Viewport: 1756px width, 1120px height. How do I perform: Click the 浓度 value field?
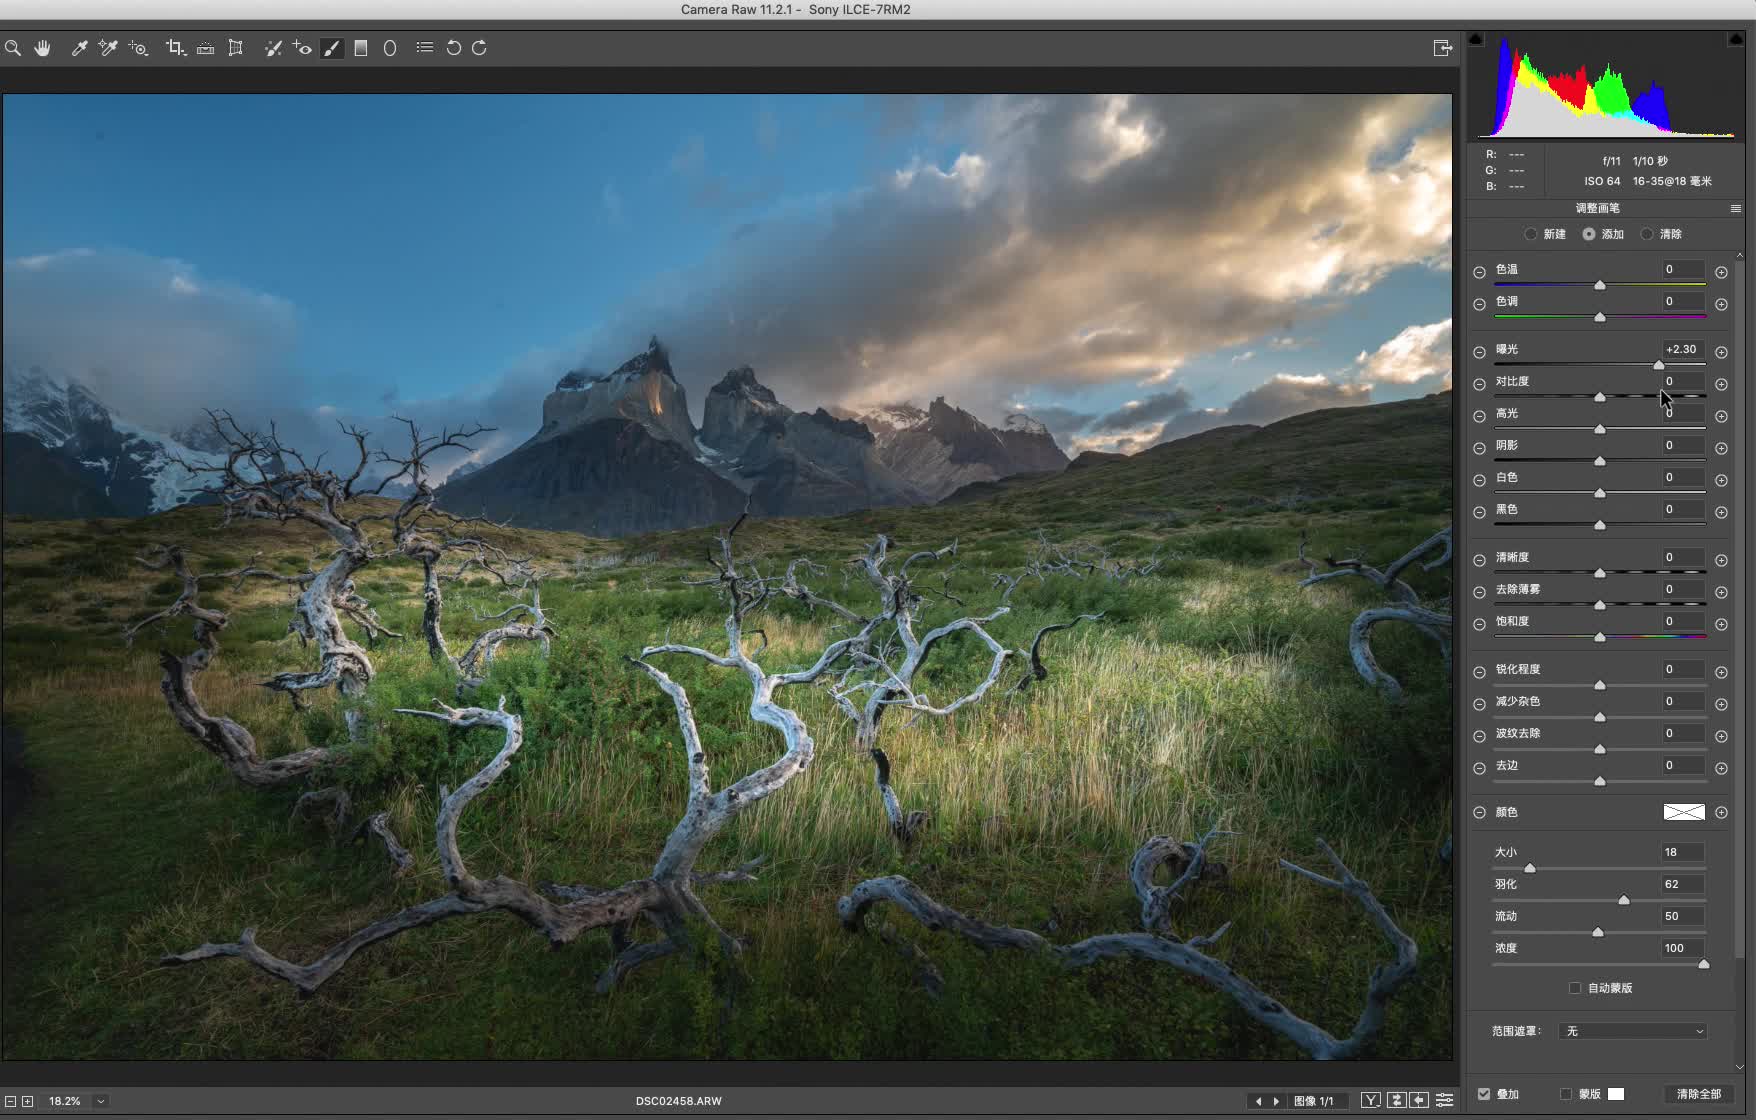point(1683,948)
